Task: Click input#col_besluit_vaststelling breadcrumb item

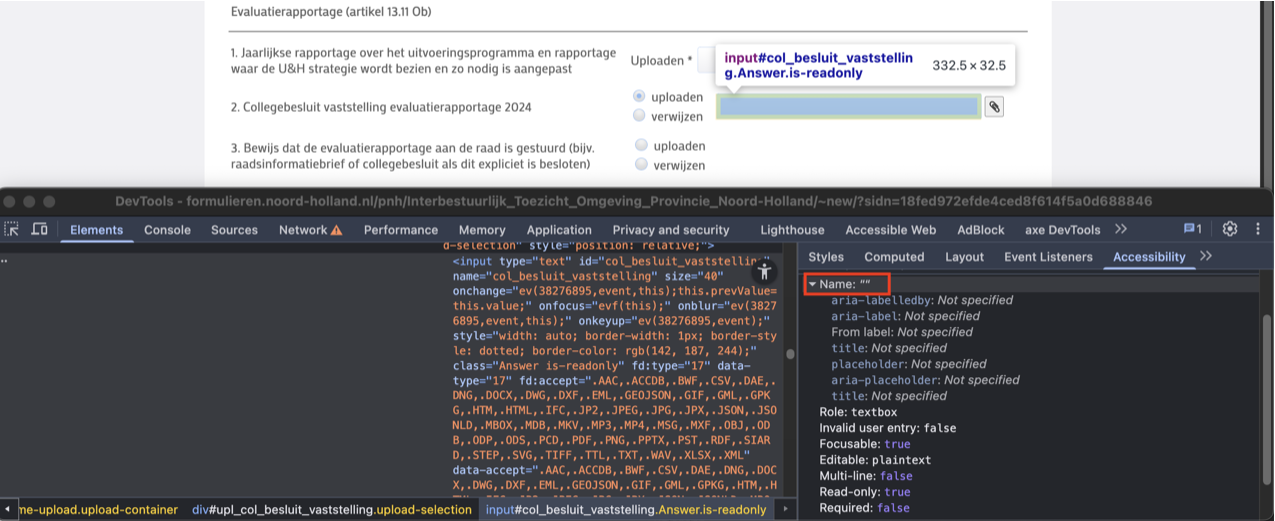Action: (x=626, y=510)
